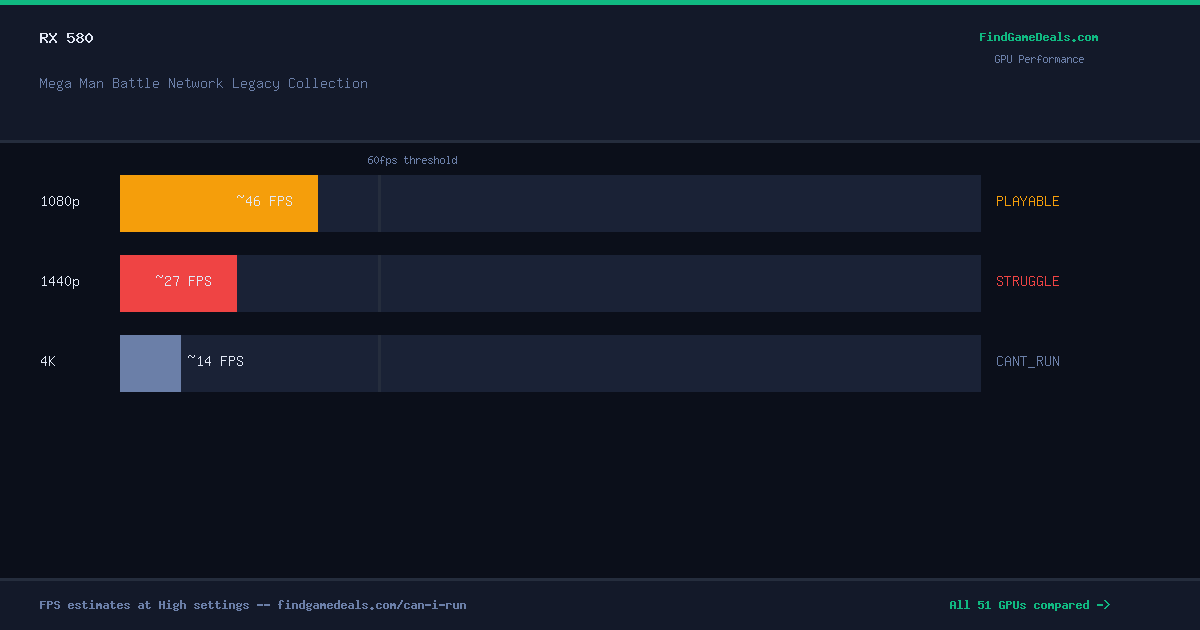1200x630 pixels.
Task: Click the ~27 FPS value
Action: pos(183,281)
